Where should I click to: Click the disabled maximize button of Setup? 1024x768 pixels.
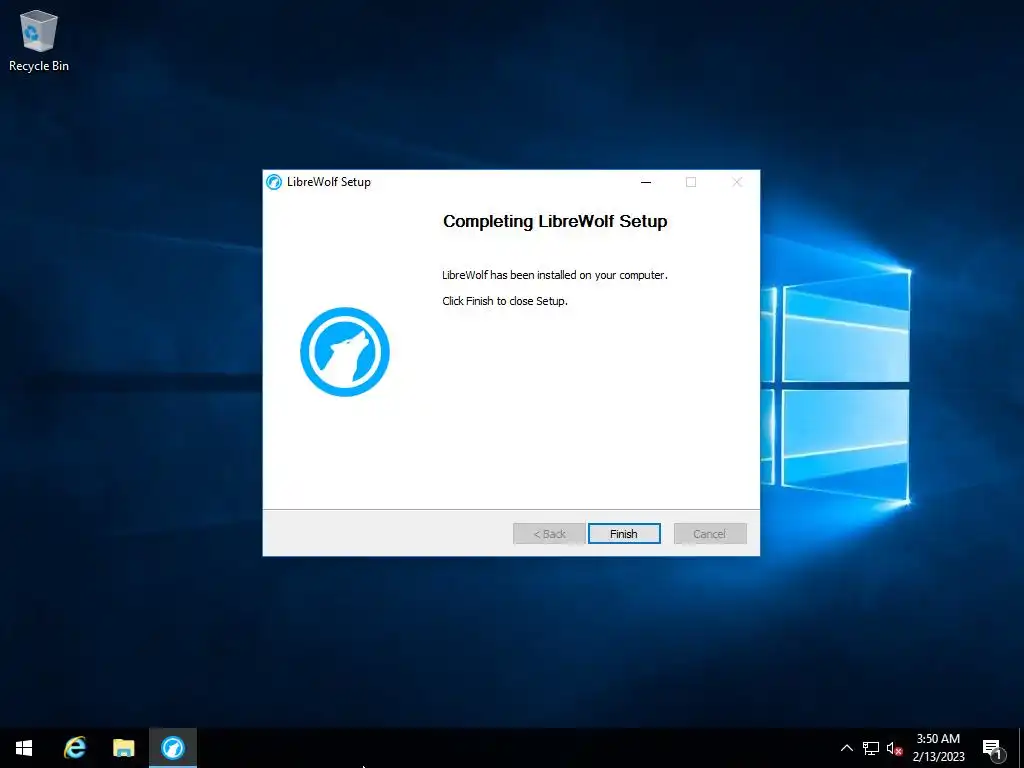coord(691,182)
